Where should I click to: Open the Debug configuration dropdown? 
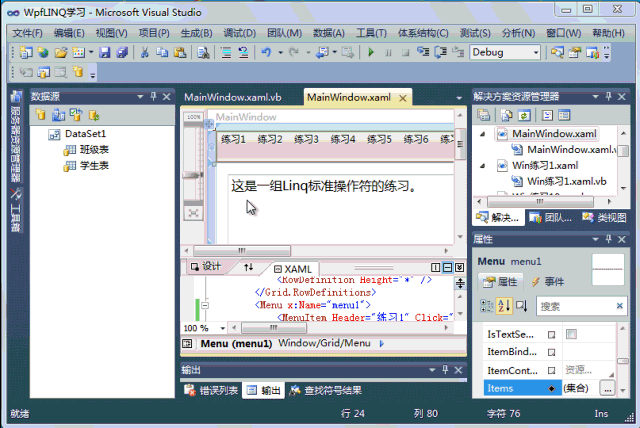[x=536, y=53]
